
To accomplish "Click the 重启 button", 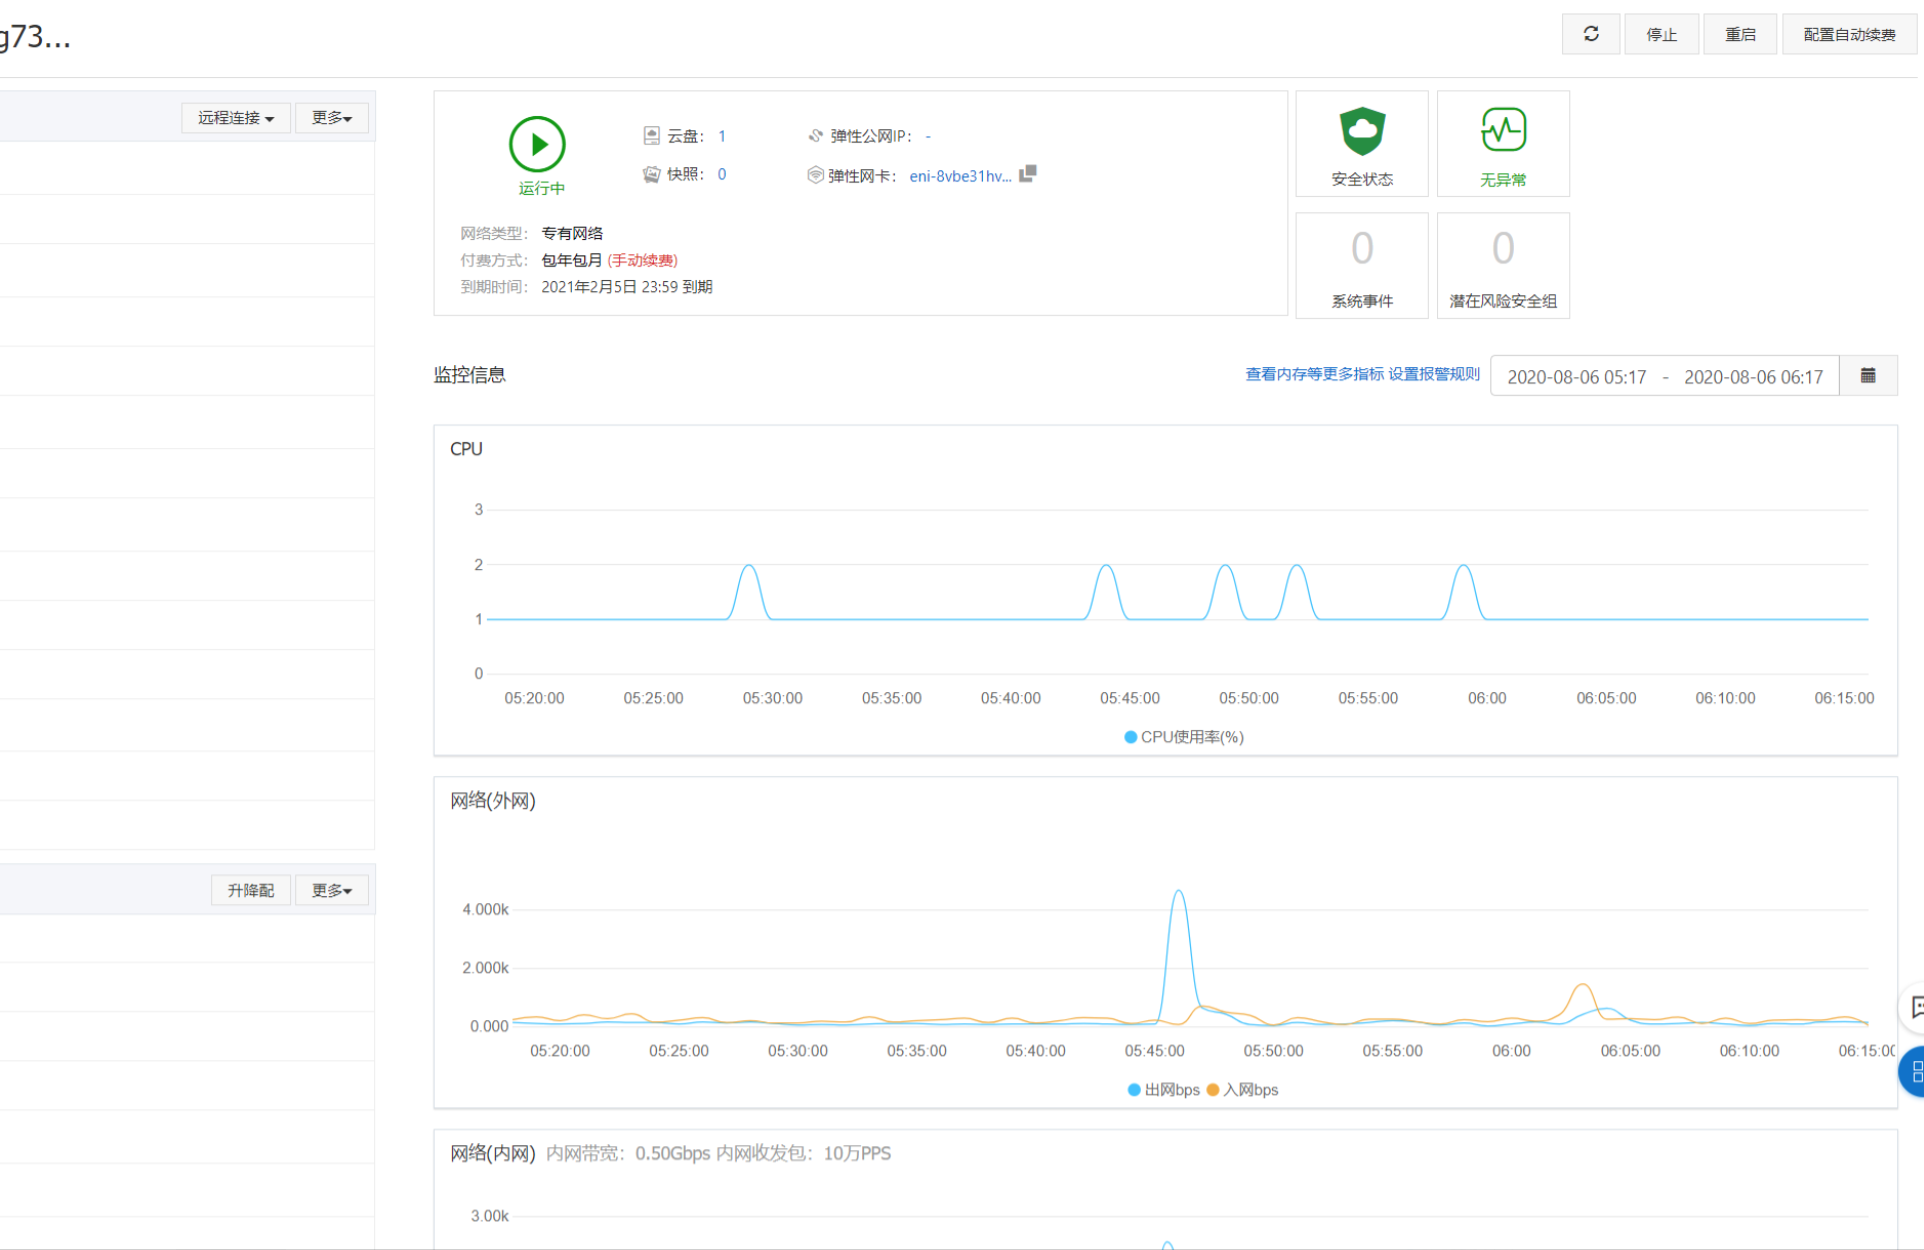I will pyautogui.click(x=1740, y=34).
